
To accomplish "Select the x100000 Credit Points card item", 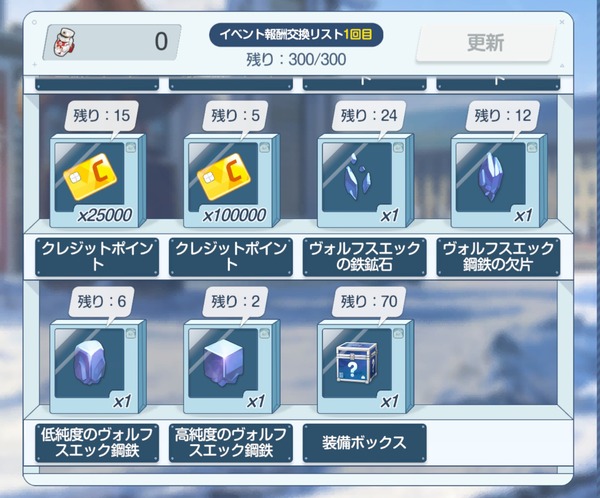I will tap(232, 181).
